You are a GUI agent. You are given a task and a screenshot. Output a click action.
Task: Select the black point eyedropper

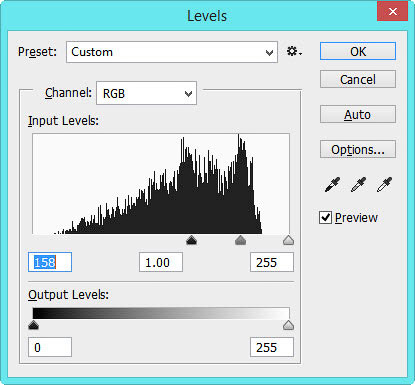click(332, 184)
